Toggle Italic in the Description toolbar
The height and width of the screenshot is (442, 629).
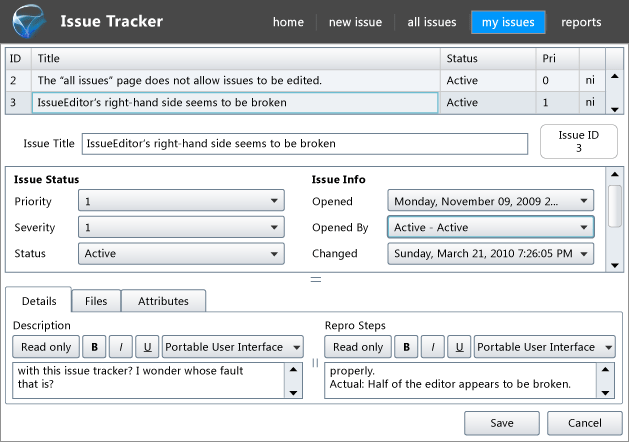coord(121,347)
